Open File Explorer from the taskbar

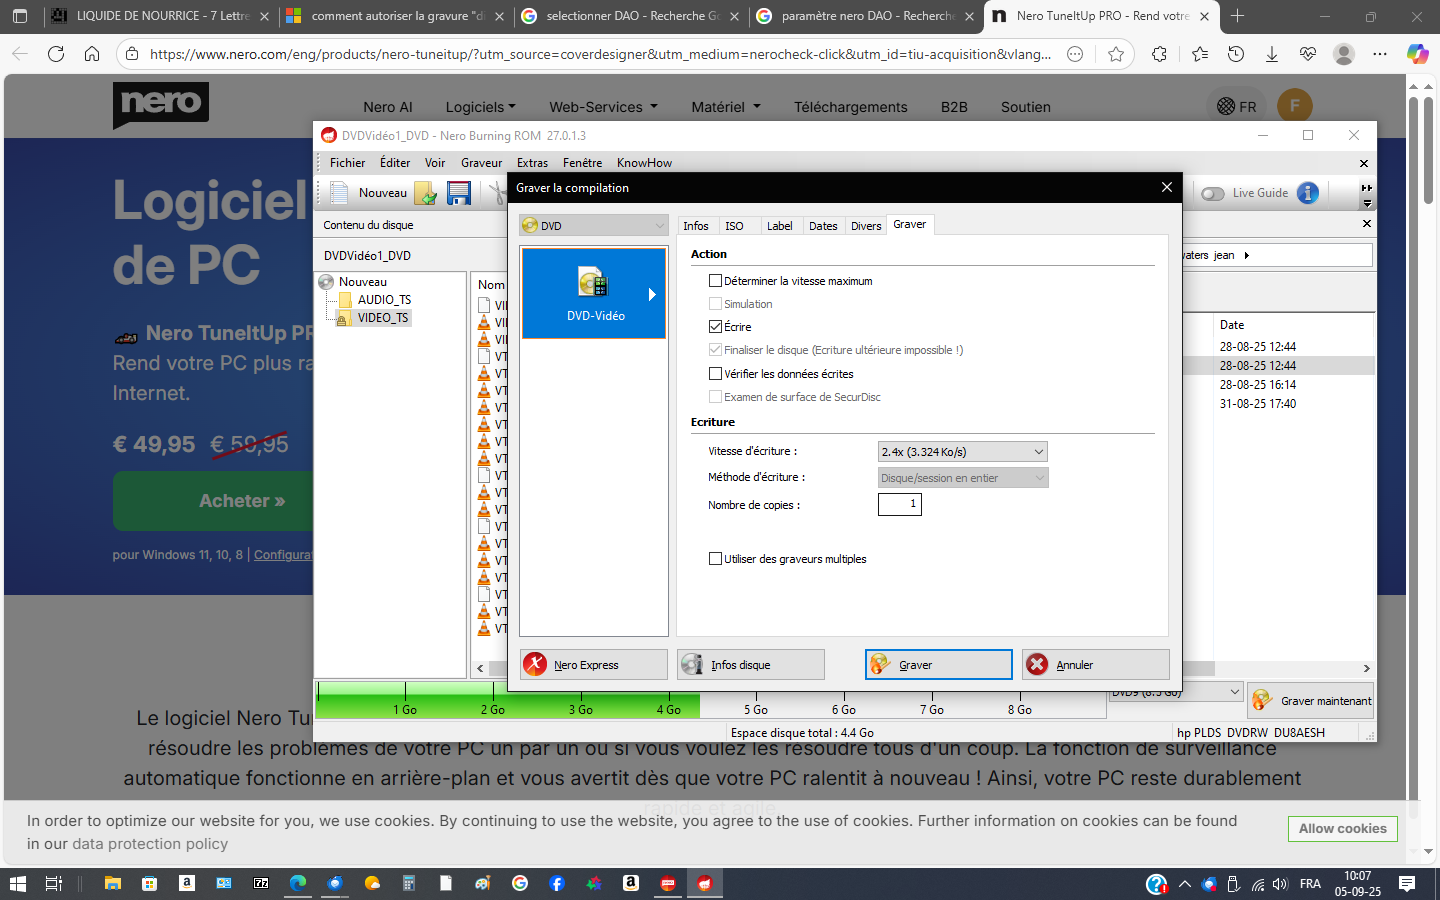click(x=113, y=883)
